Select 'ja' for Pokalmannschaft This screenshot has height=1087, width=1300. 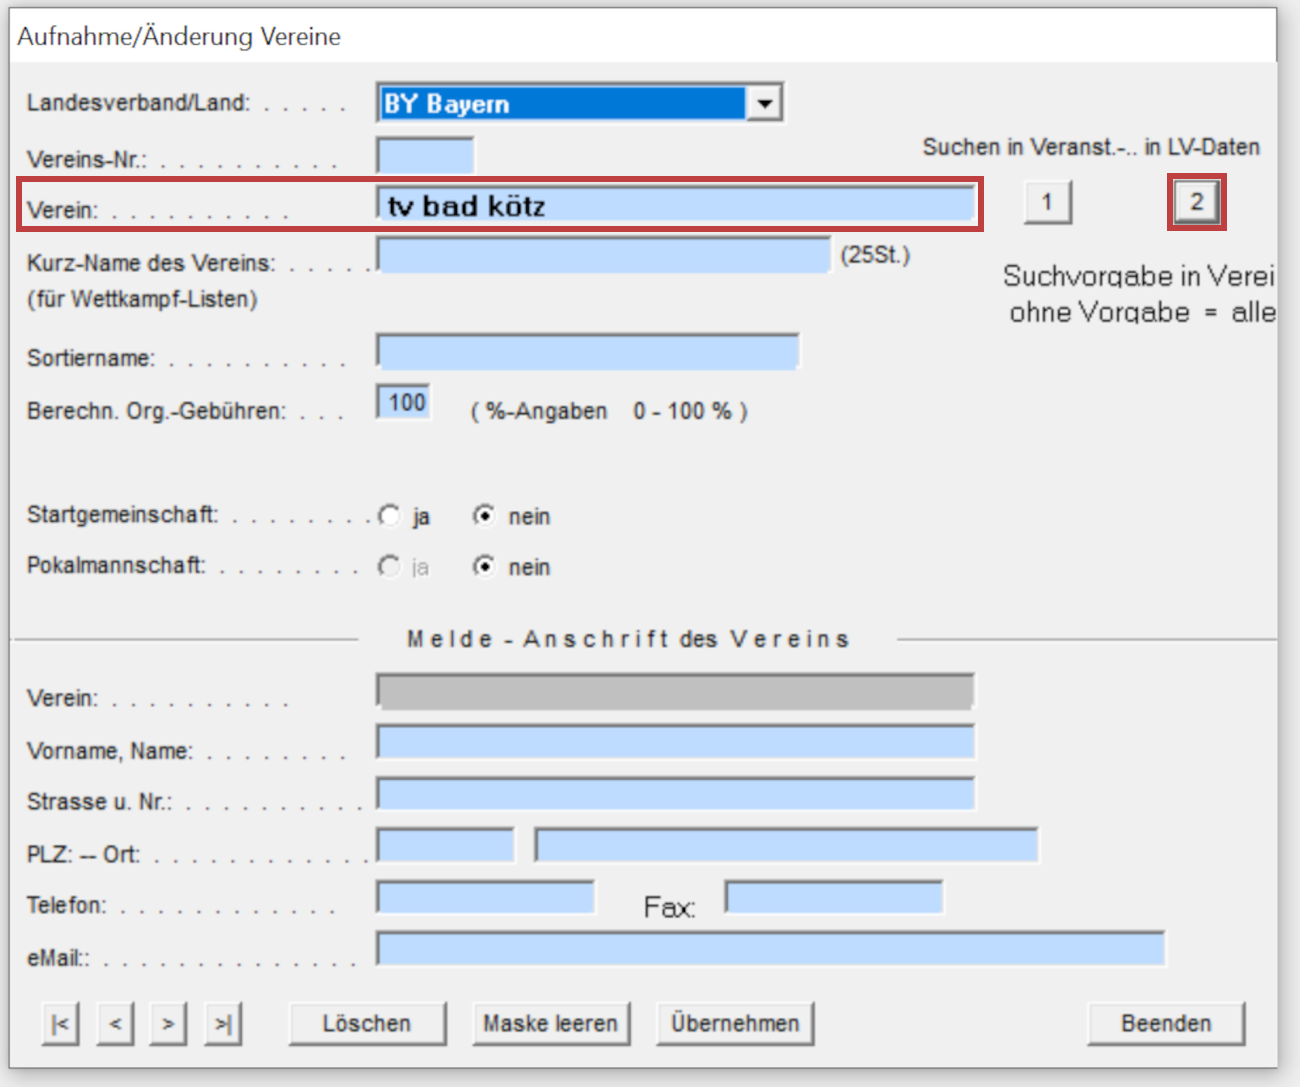(x=389, y=567)
